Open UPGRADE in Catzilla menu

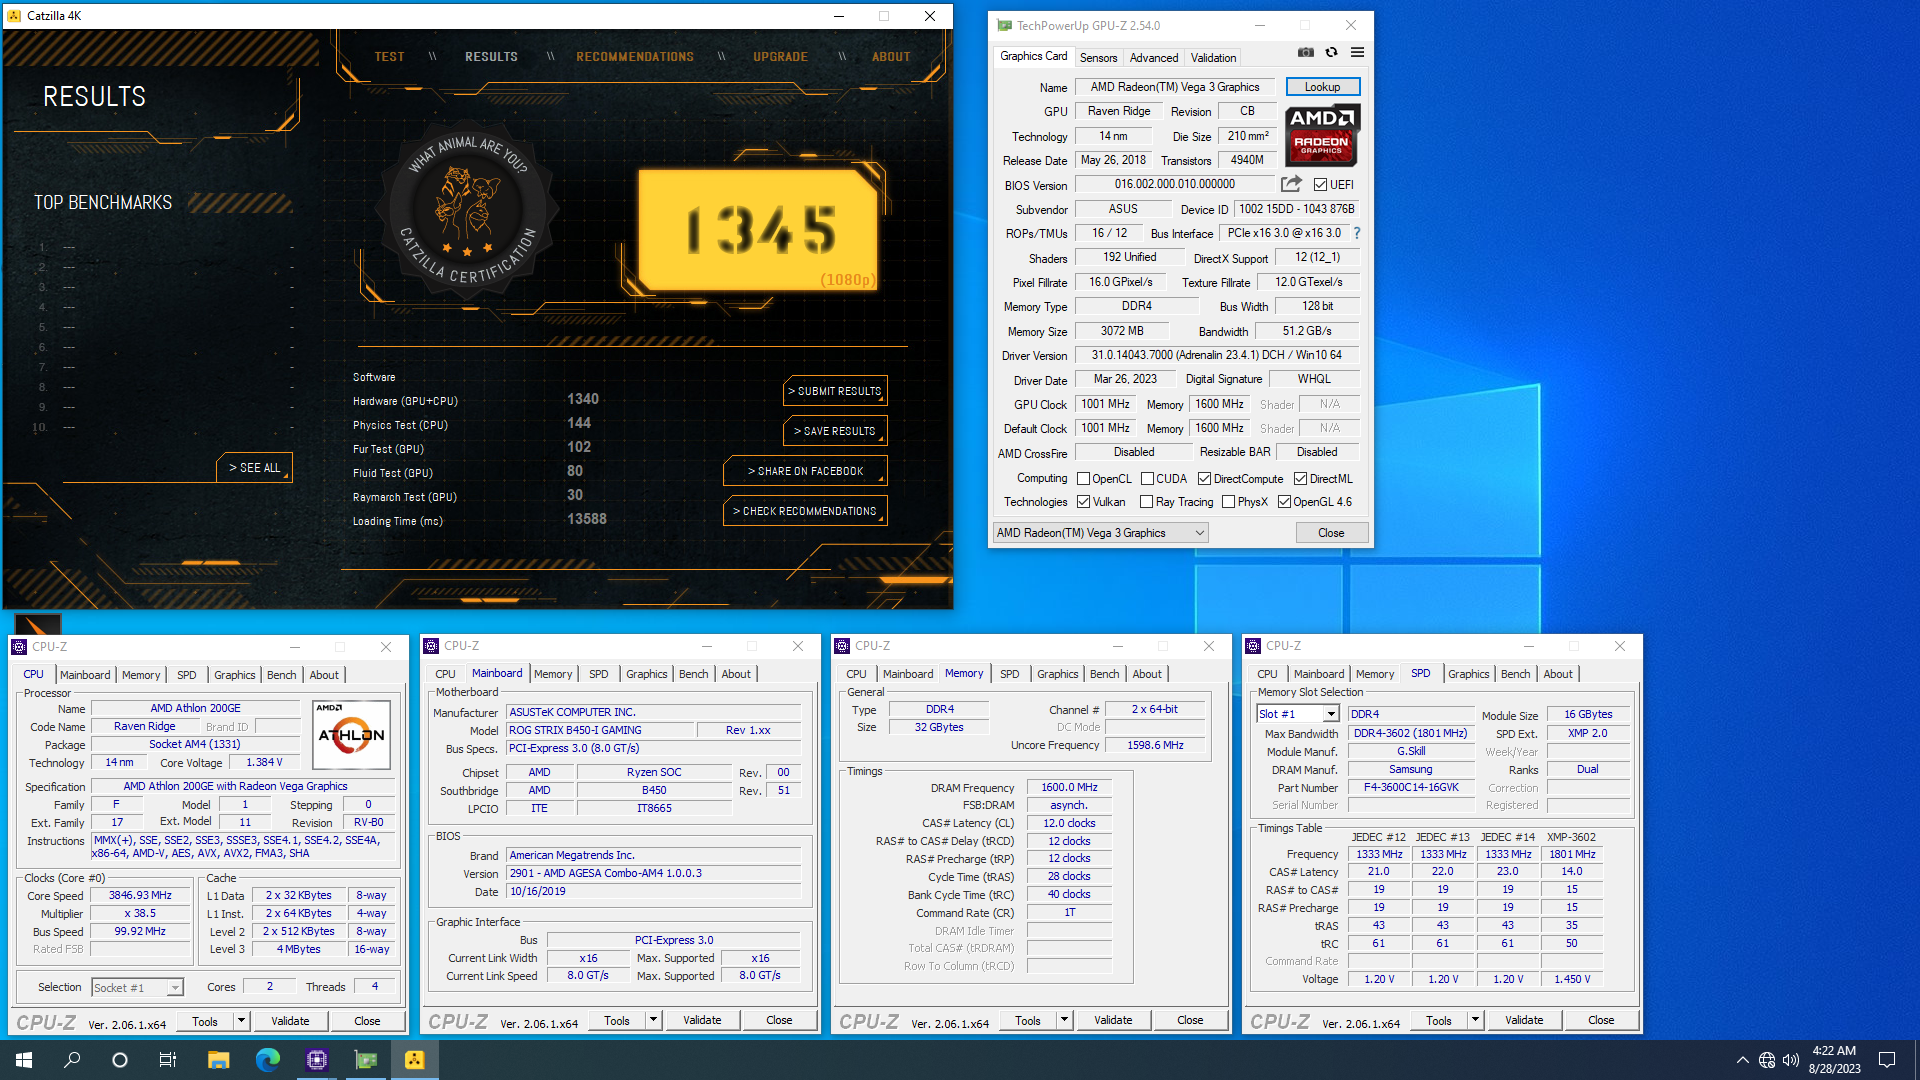pos(780,57)
